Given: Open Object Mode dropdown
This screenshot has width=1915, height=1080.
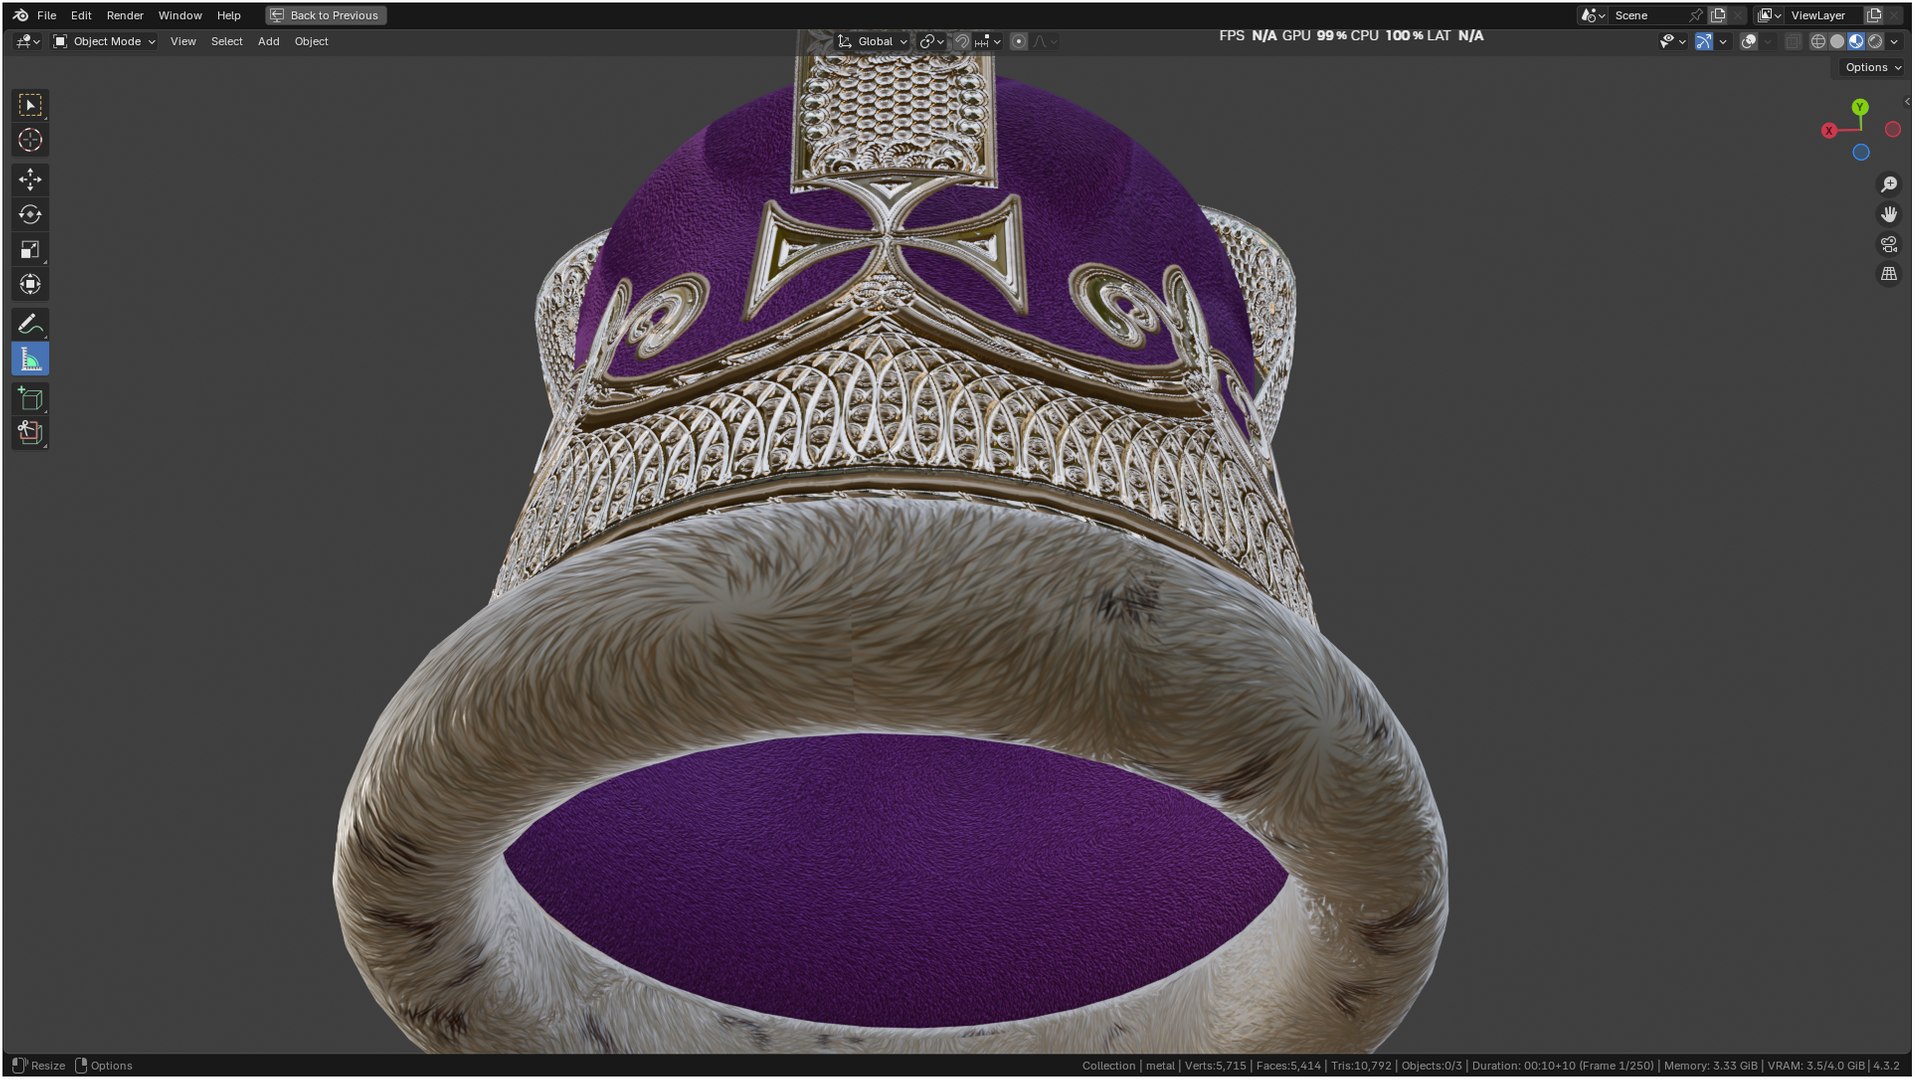Looking at the screenshot, I should click(x=104, y=41).
